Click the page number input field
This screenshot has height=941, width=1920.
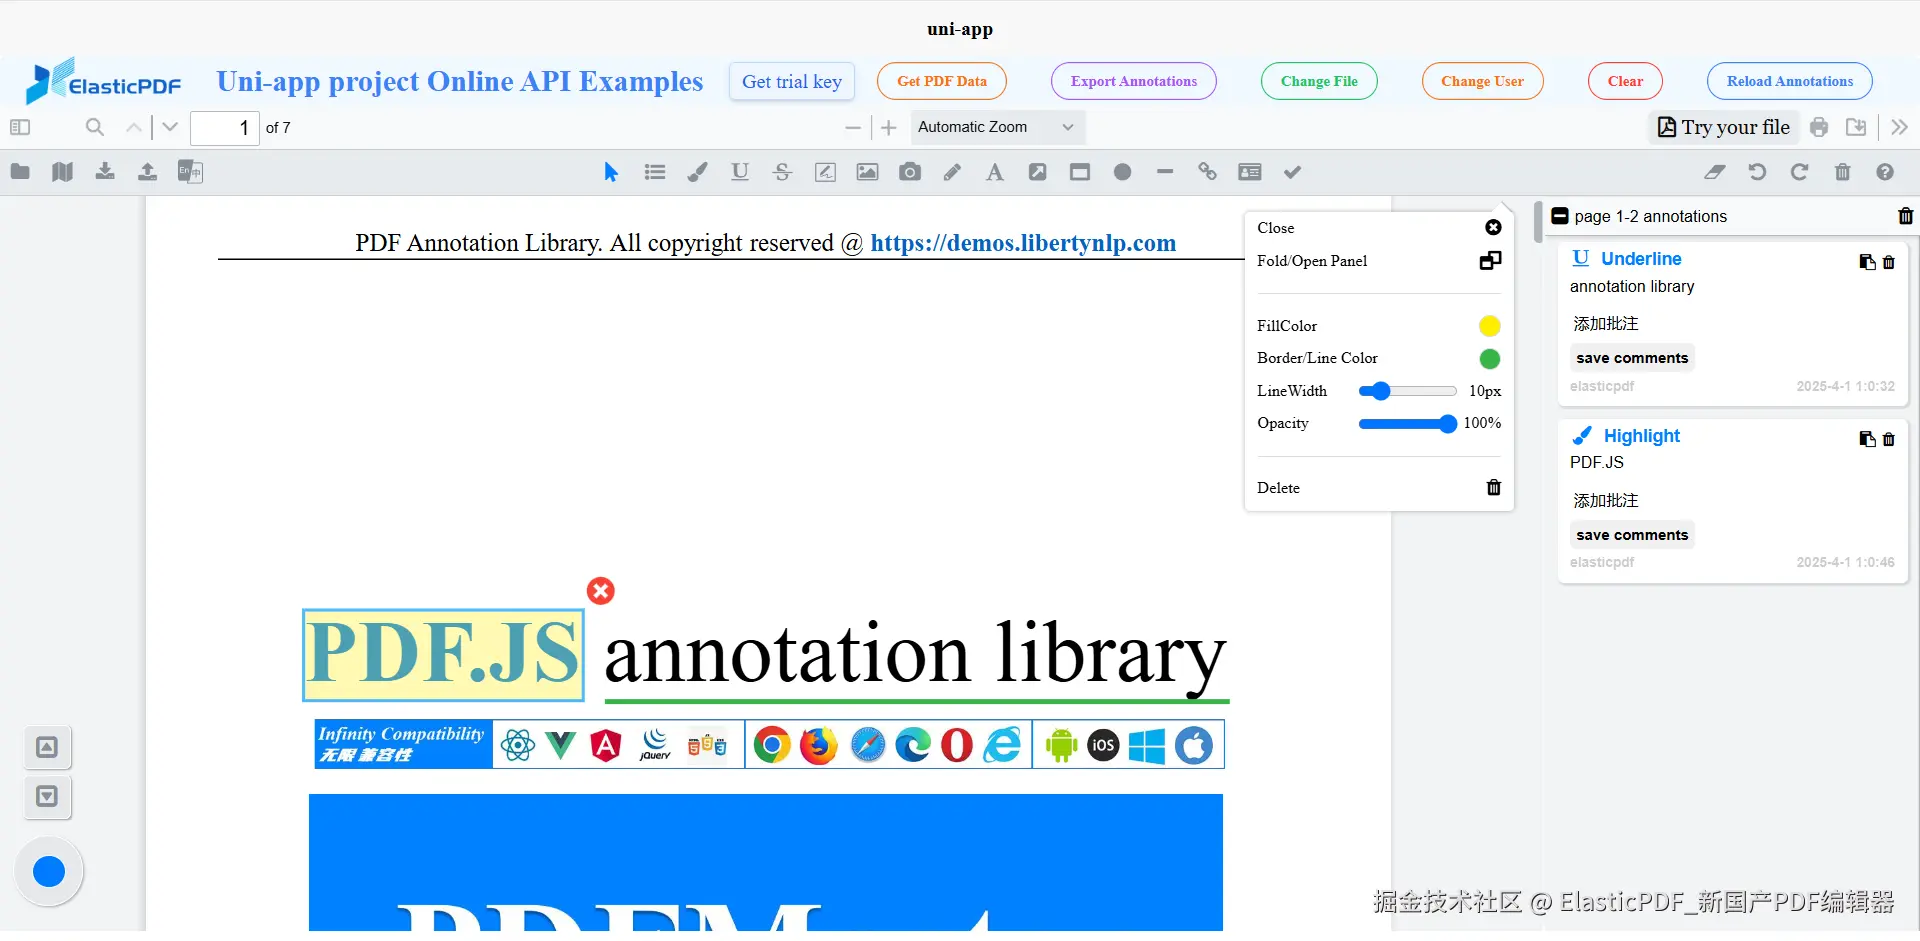coord(225,128)
